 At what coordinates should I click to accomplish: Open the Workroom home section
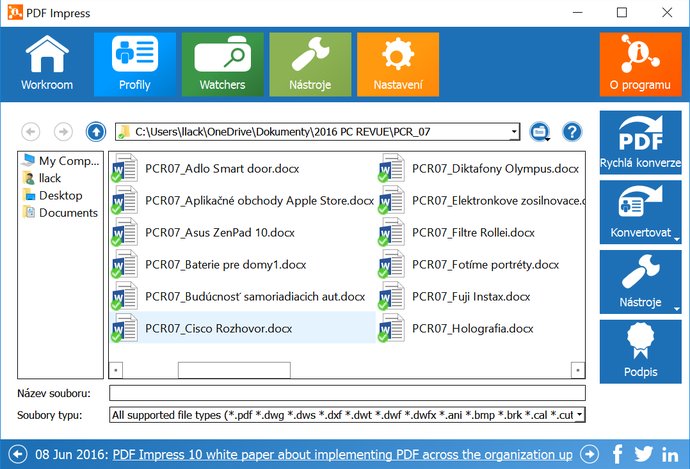pos(47,64)
